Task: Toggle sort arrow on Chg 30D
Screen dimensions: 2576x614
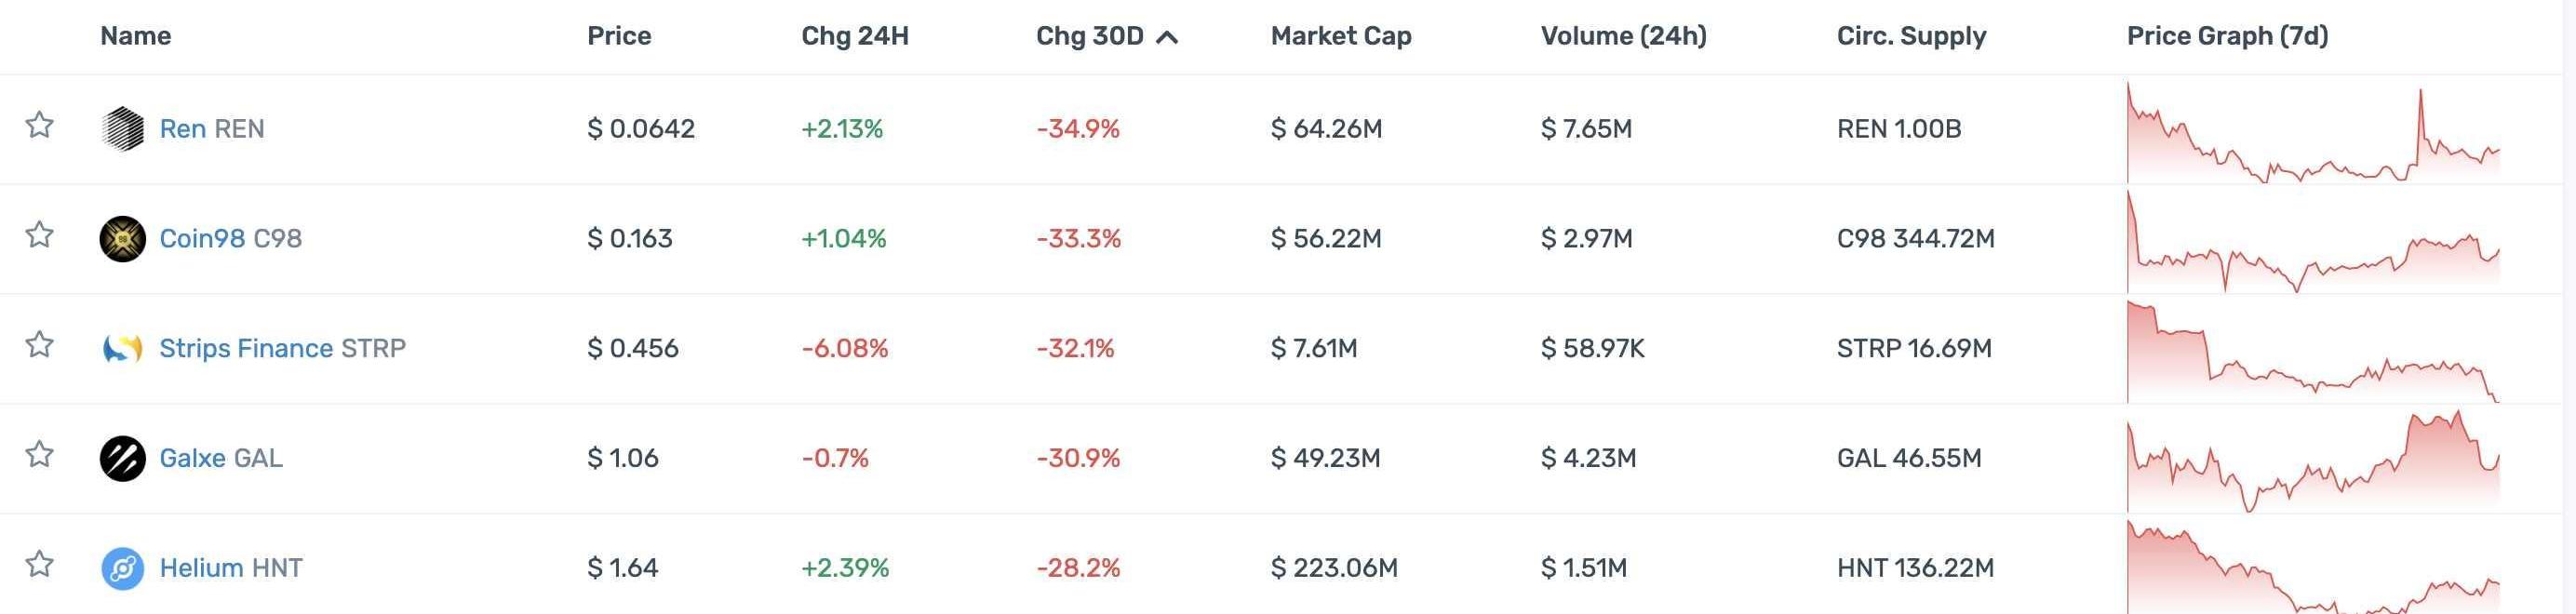Action: click(1166, 37)
